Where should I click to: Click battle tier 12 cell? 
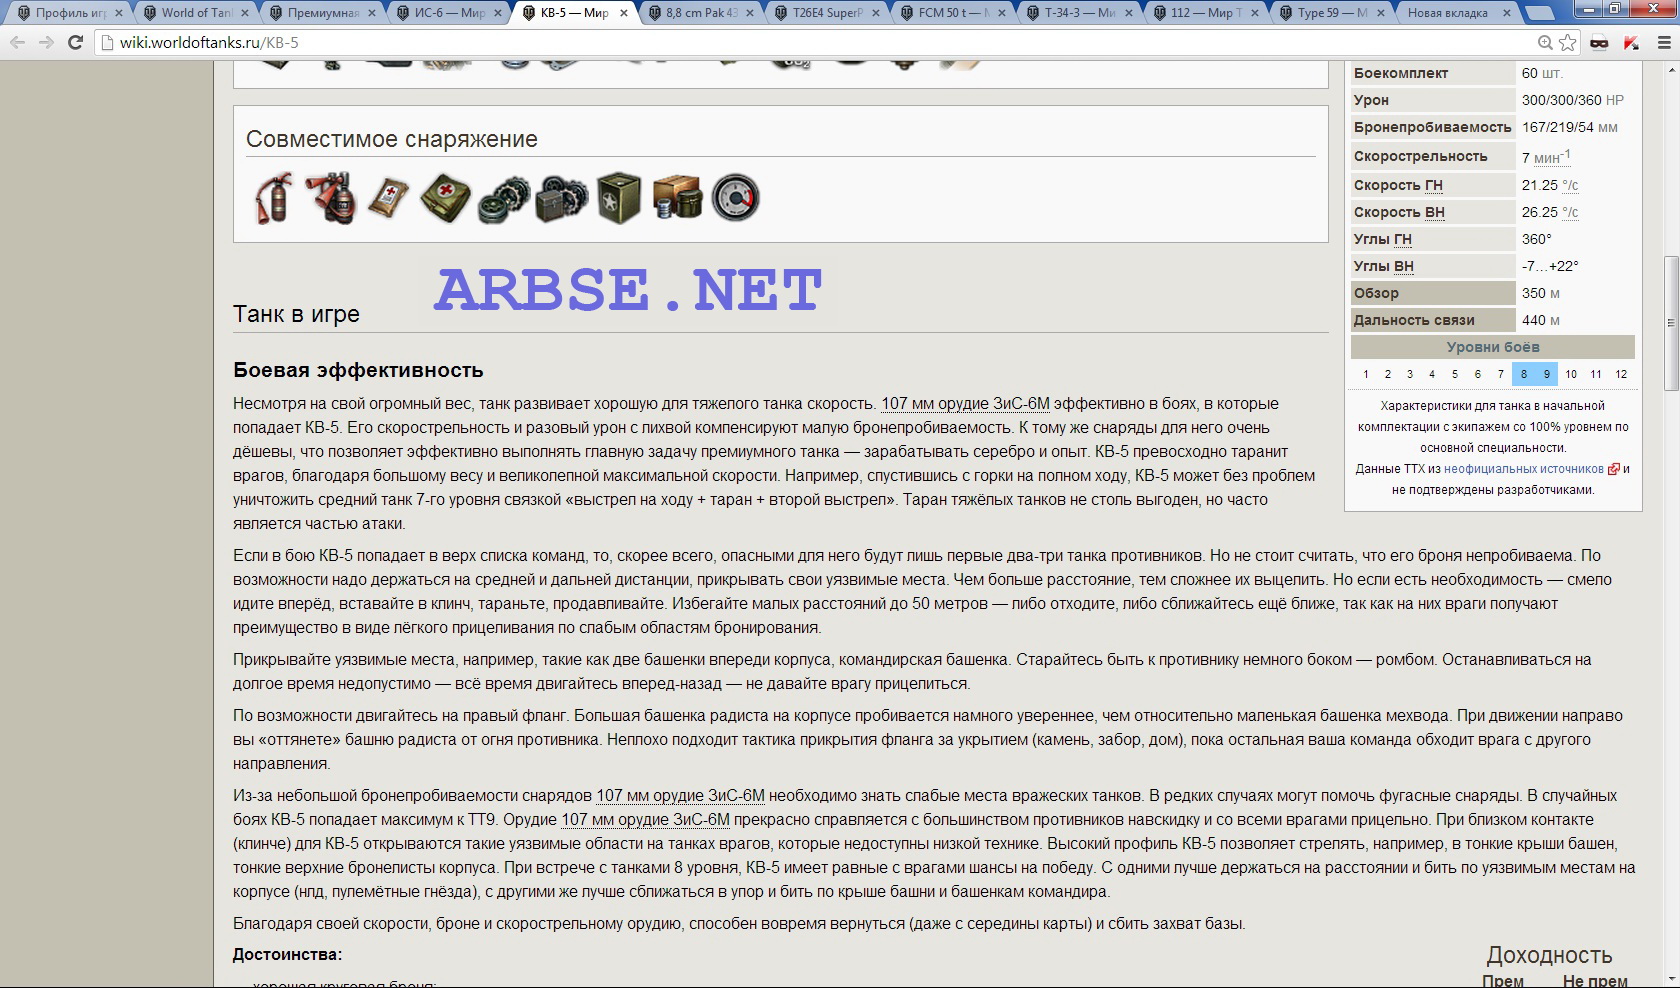pos(1621,374)
